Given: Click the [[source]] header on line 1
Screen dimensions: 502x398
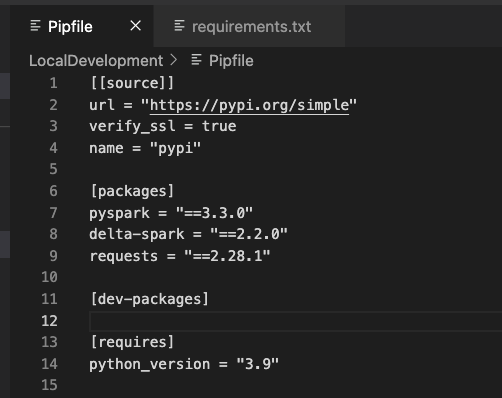Looking at the screenshot, I should tap(132, 83).
